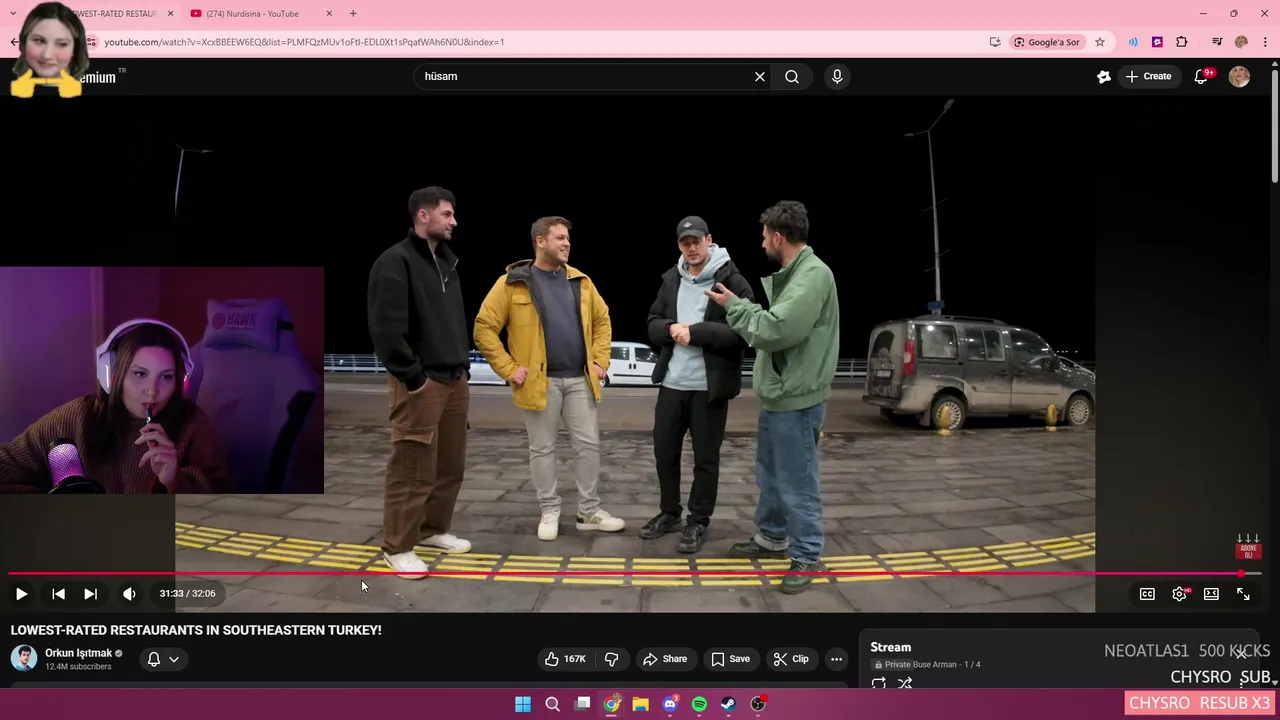Open the browser Extensions puzzle icon
Image resolution: width=1280 pixels, height=720 pixels.
click(x=1182, y=42)
